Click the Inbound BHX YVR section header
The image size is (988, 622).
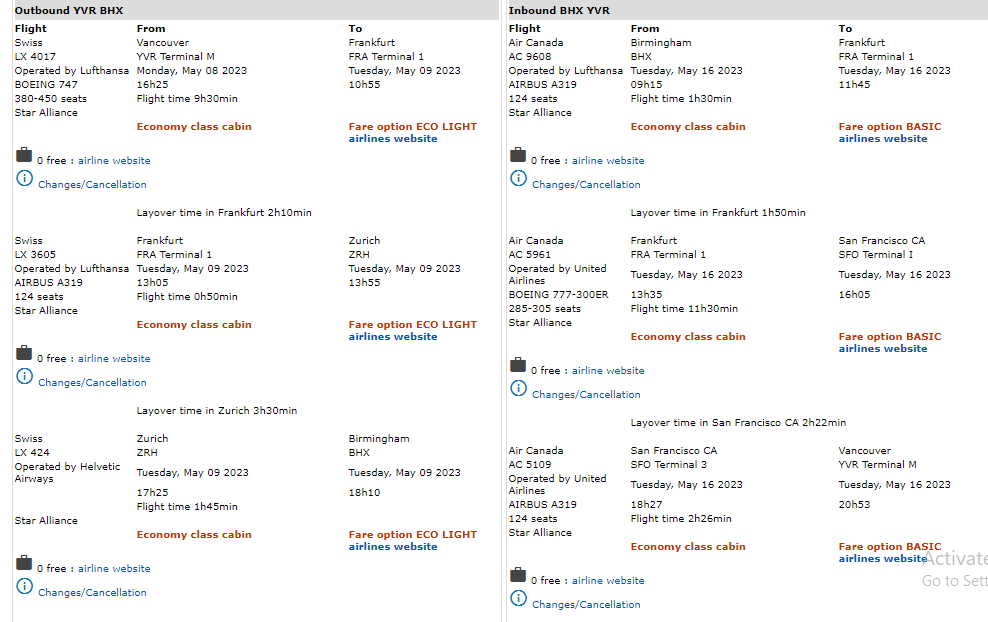tap(560, 10)
